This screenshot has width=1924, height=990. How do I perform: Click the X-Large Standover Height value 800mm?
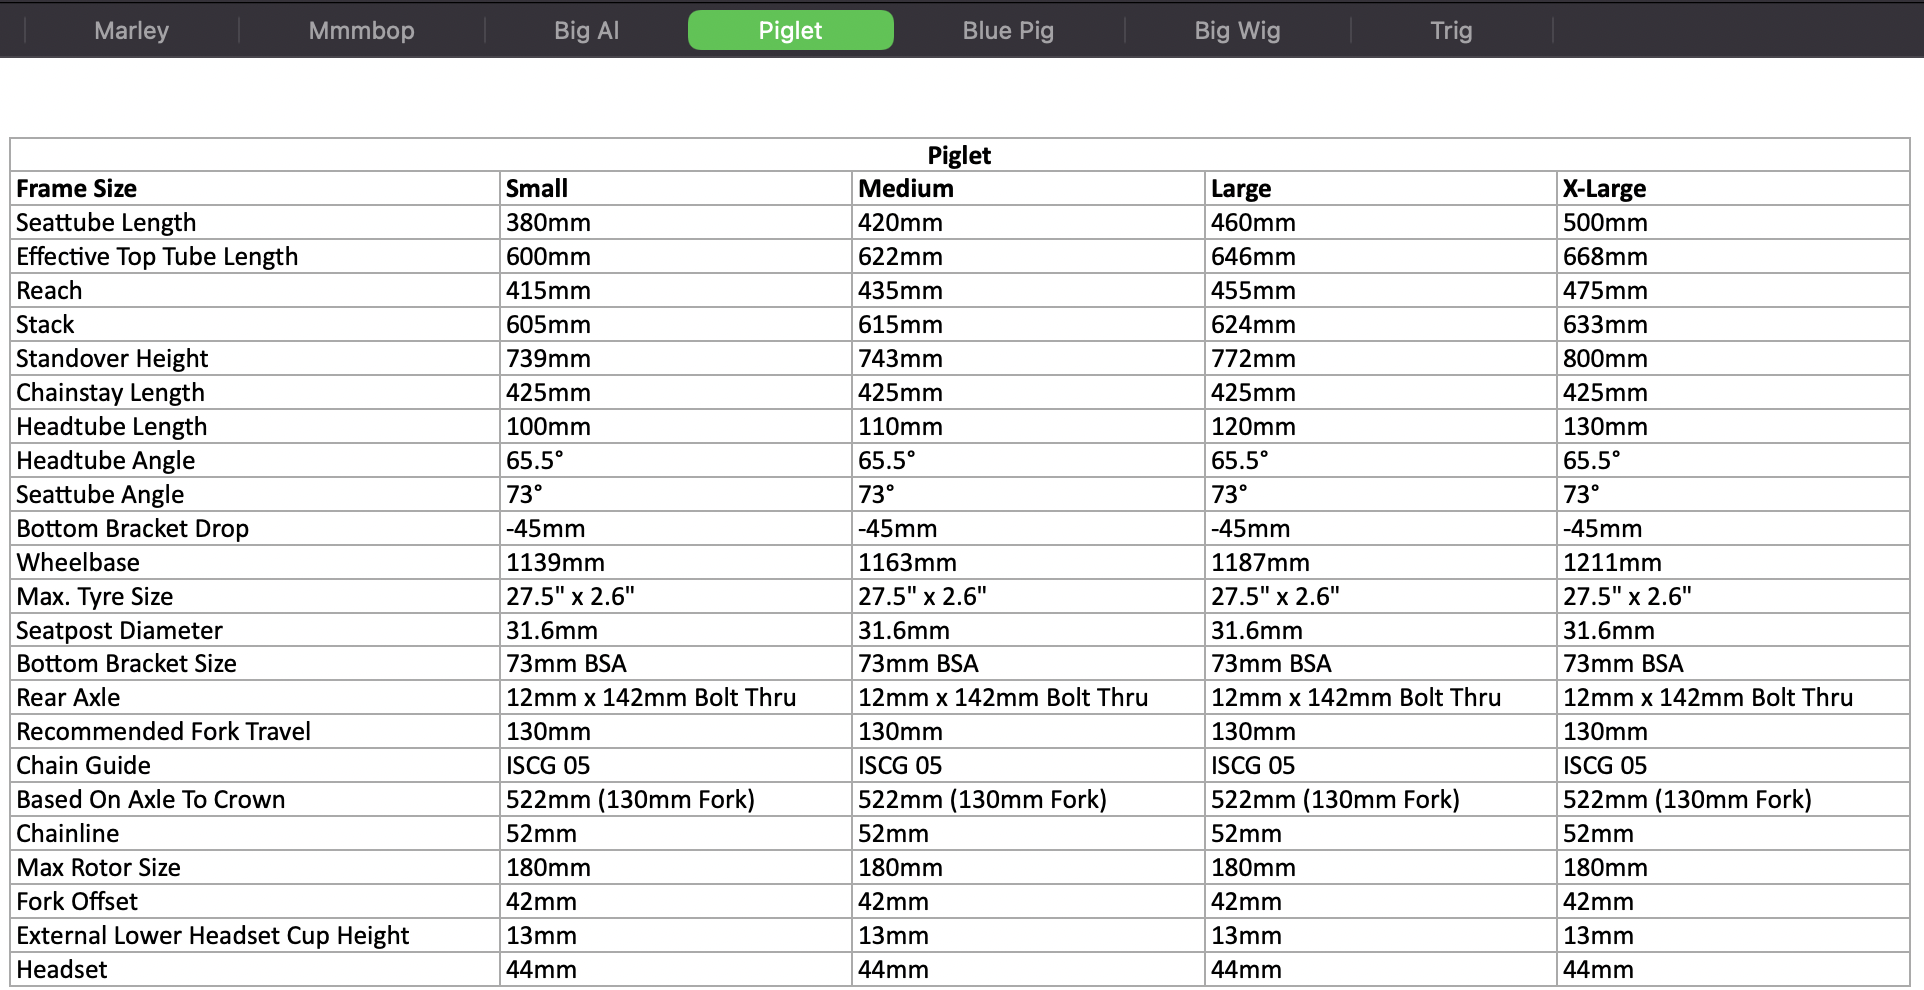point(1605,359)
